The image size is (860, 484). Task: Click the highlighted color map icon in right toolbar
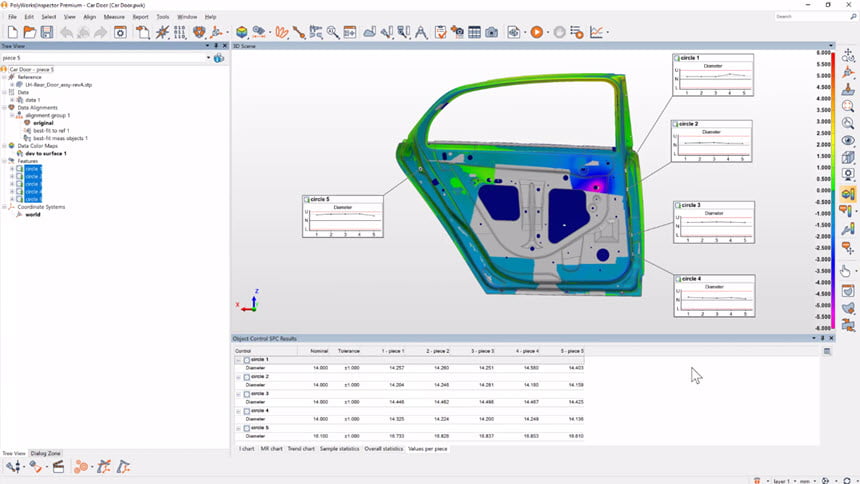848,193
